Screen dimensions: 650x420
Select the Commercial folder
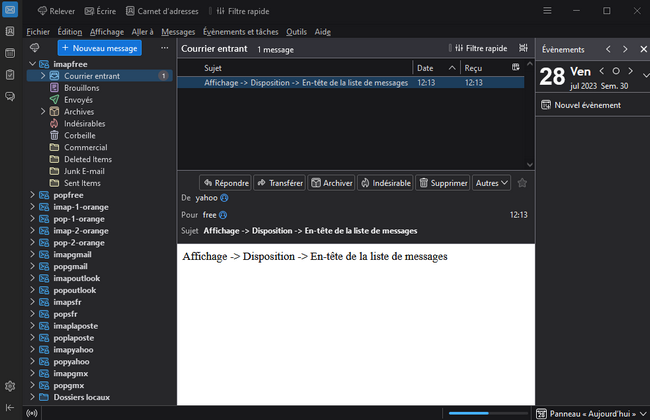point(100,148)
